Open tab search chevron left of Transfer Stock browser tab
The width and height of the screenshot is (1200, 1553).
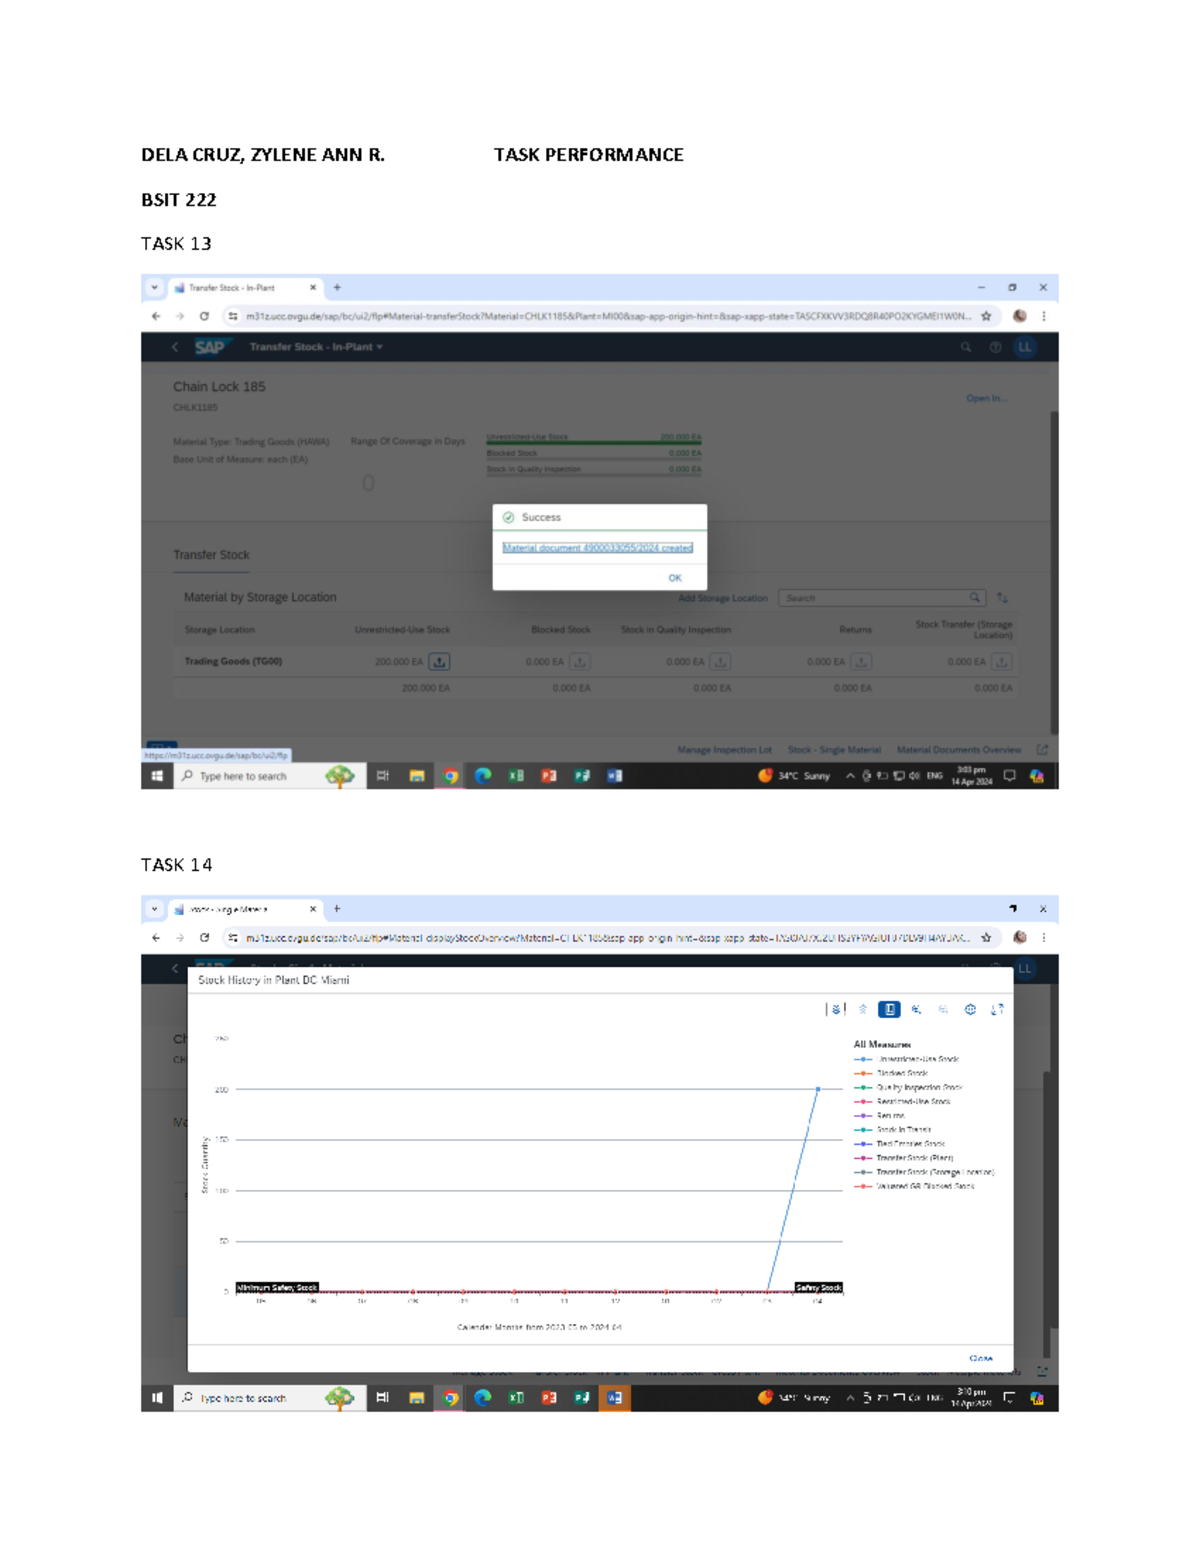[155, 288]
